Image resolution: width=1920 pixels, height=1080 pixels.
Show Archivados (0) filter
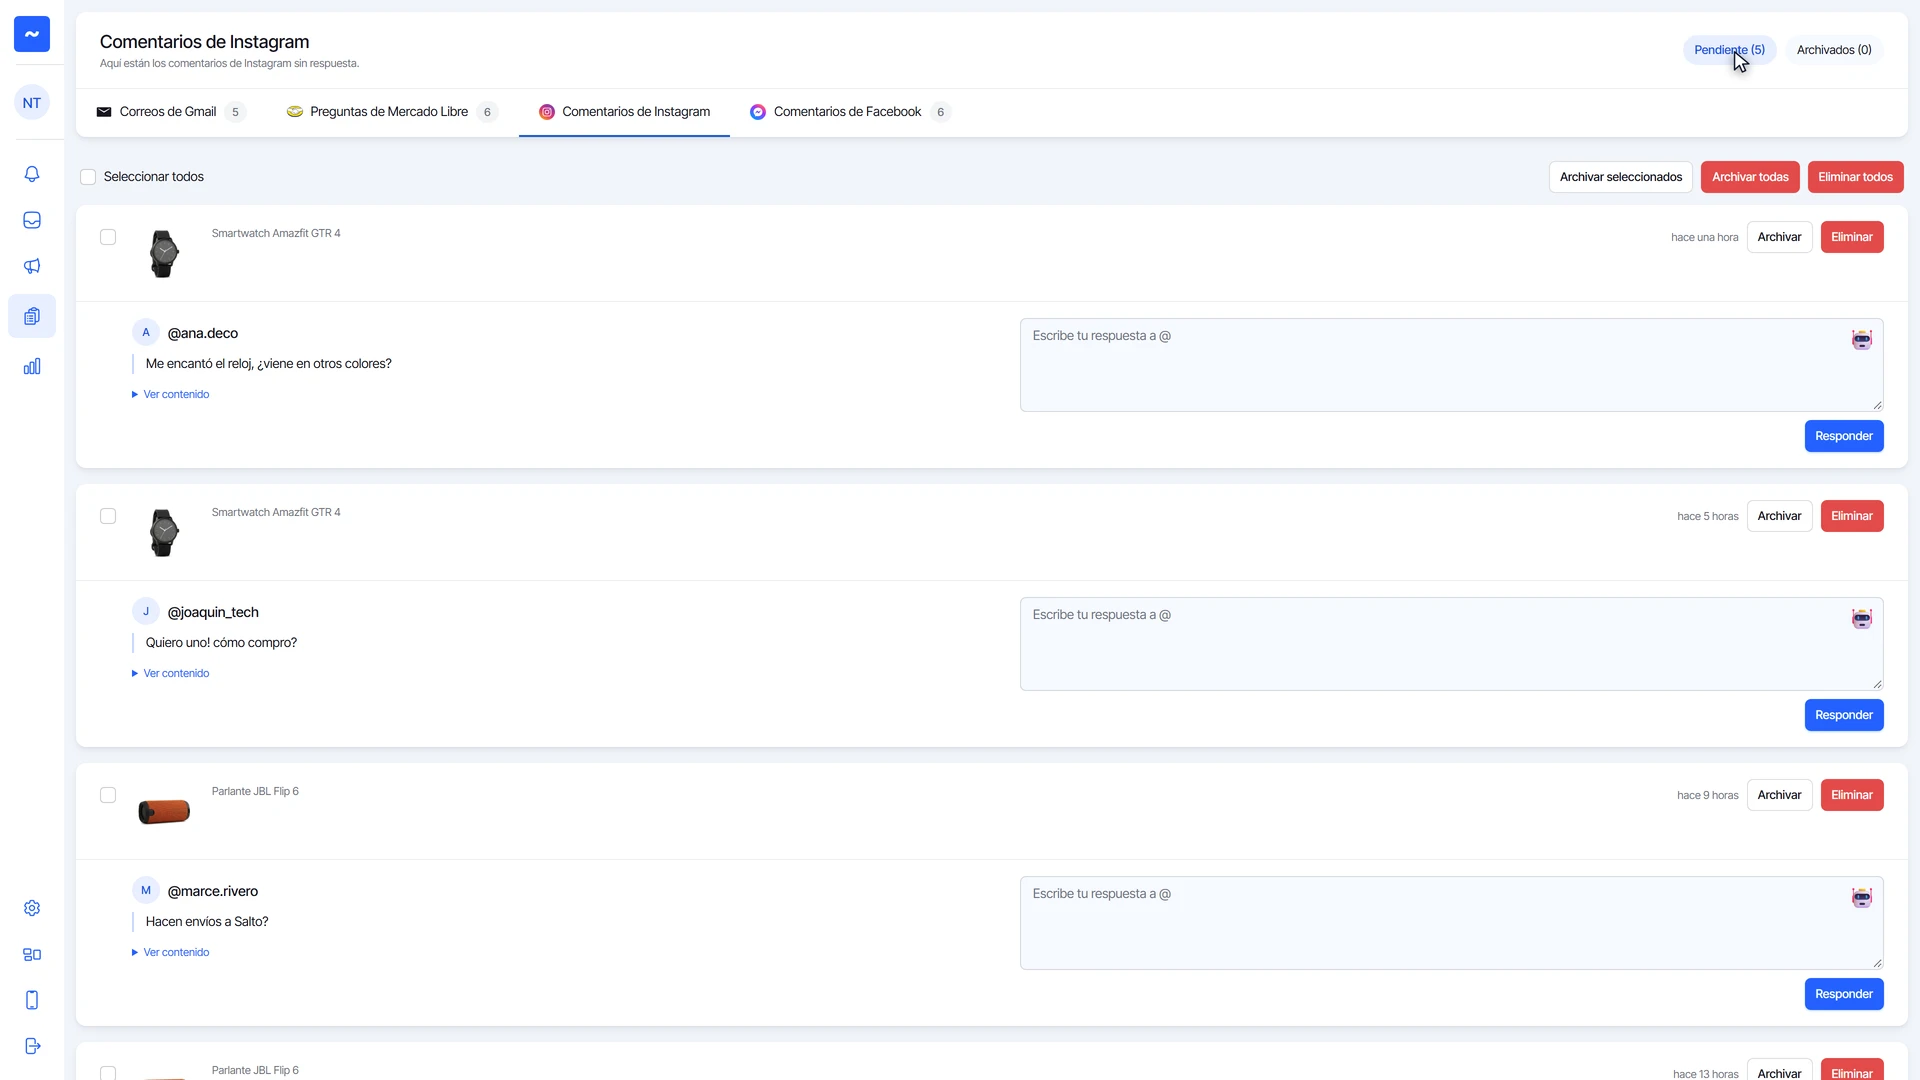pyautogui.click(x=1834, y=50)
